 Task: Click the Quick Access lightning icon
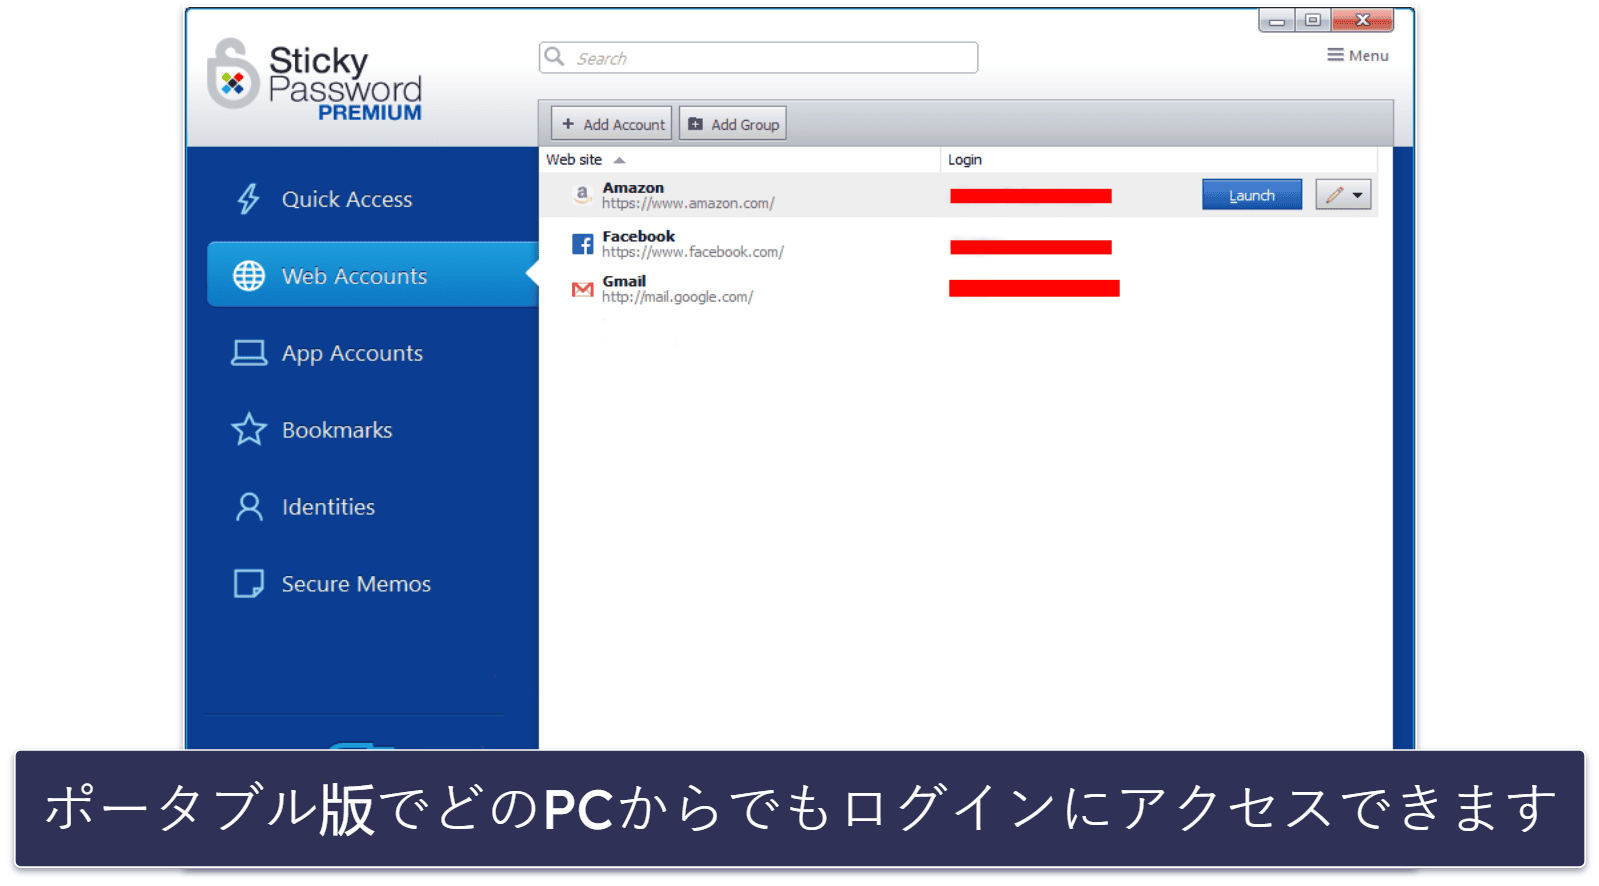pos(248,199)
